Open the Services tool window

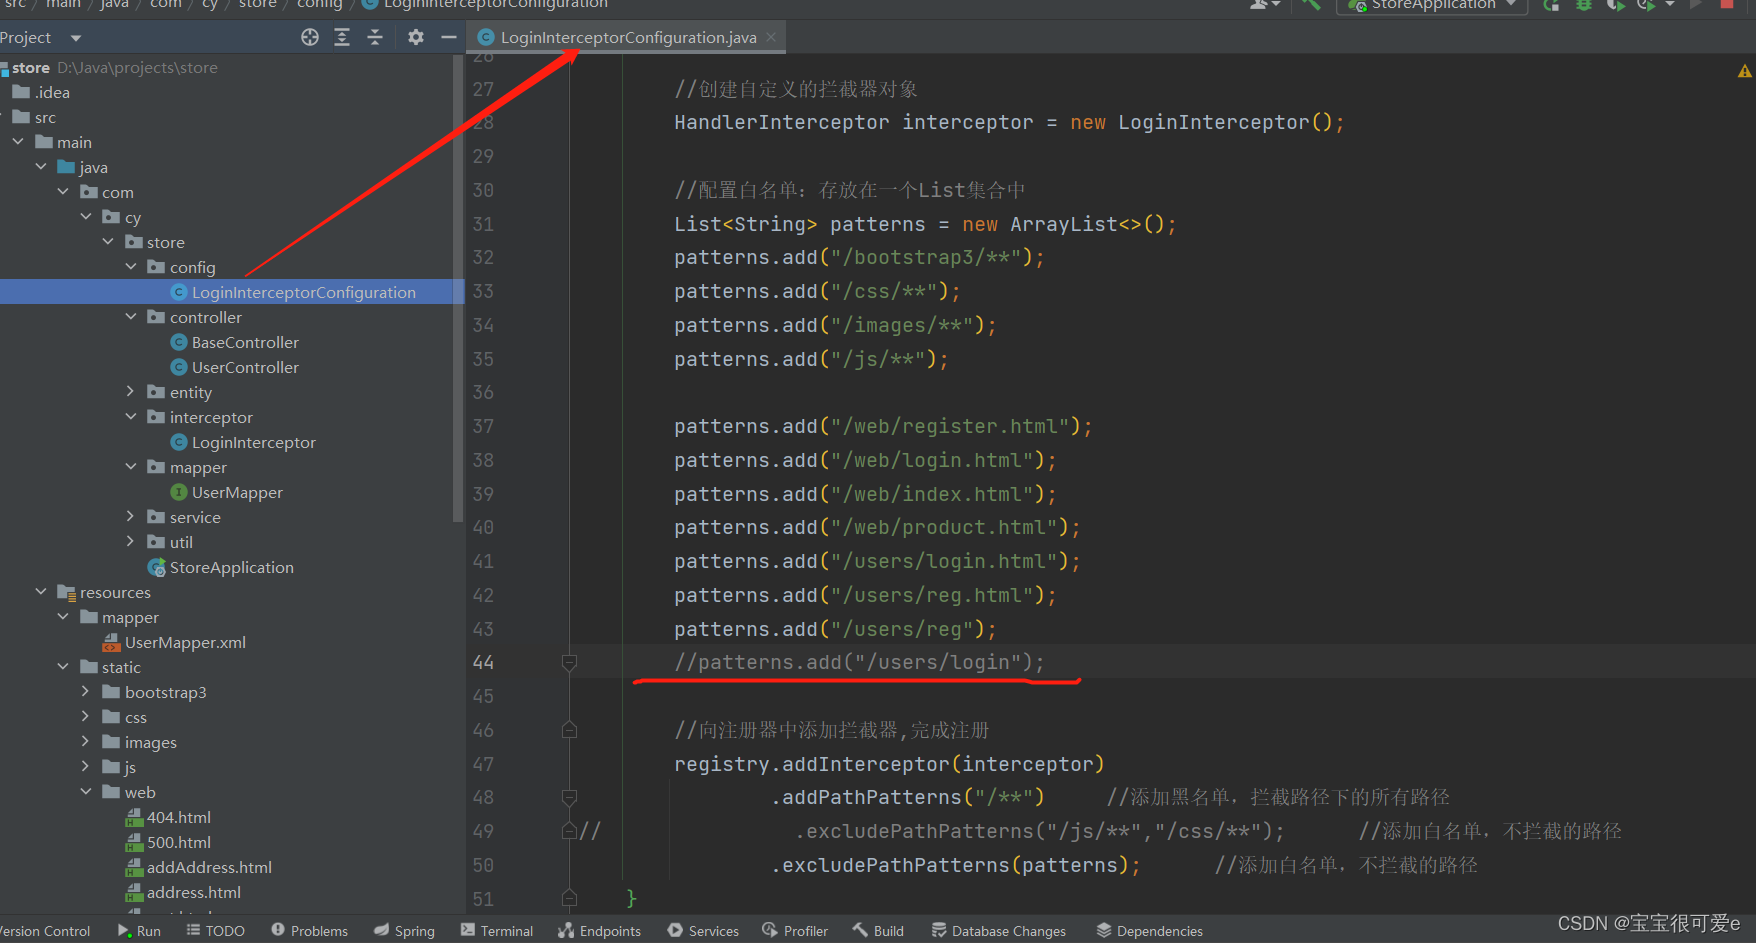coord(703,930)
